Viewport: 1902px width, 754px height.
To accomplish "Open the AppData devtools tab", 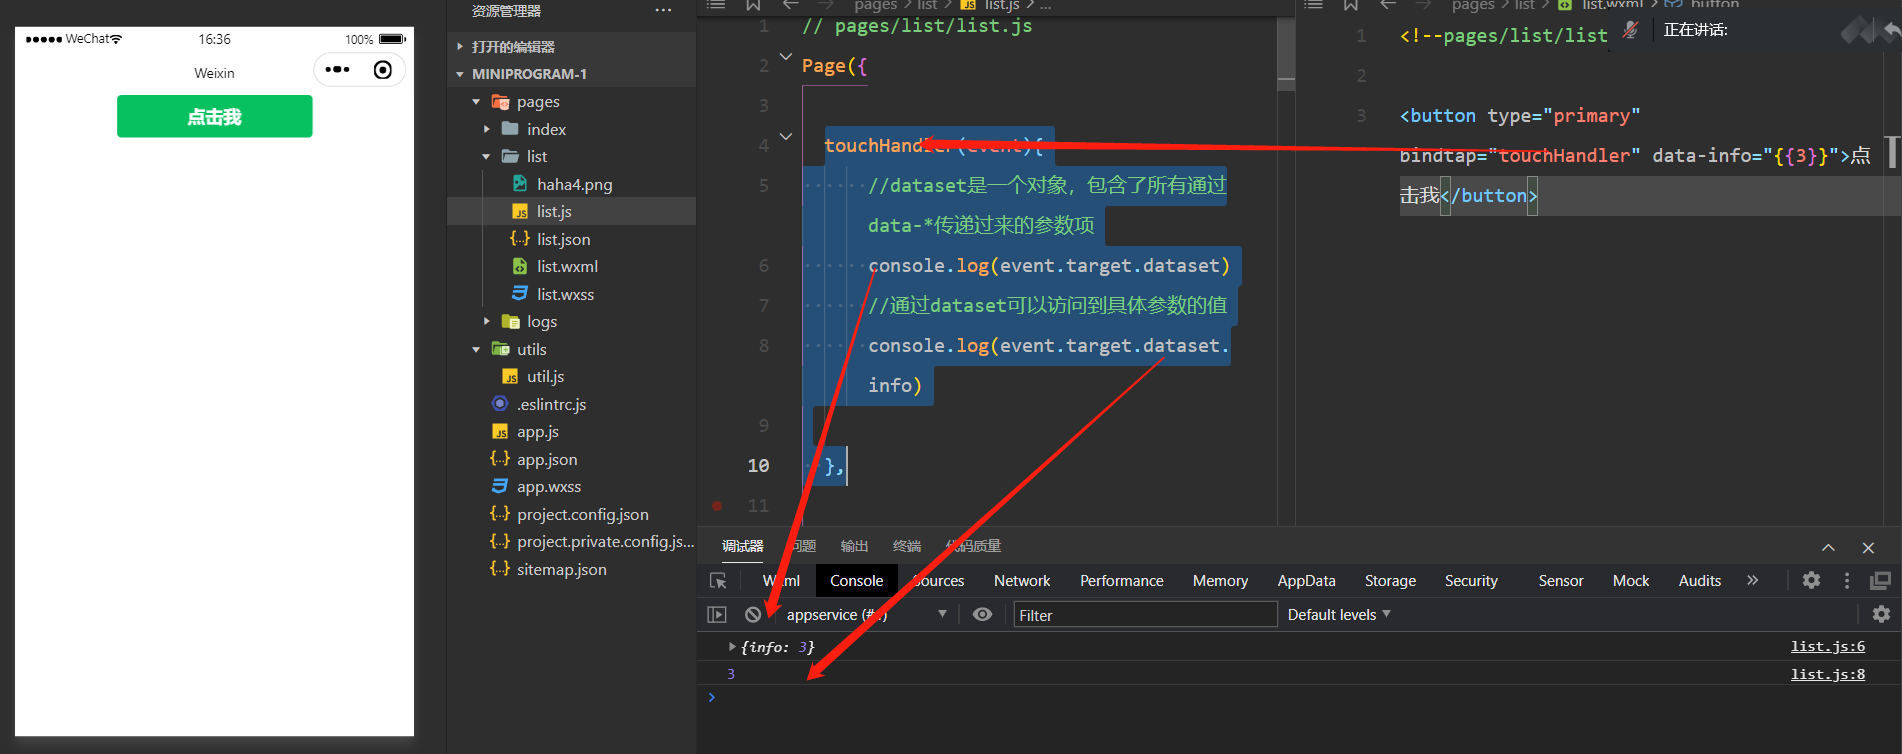I will pyautogui.click(x=1306, y=581).
